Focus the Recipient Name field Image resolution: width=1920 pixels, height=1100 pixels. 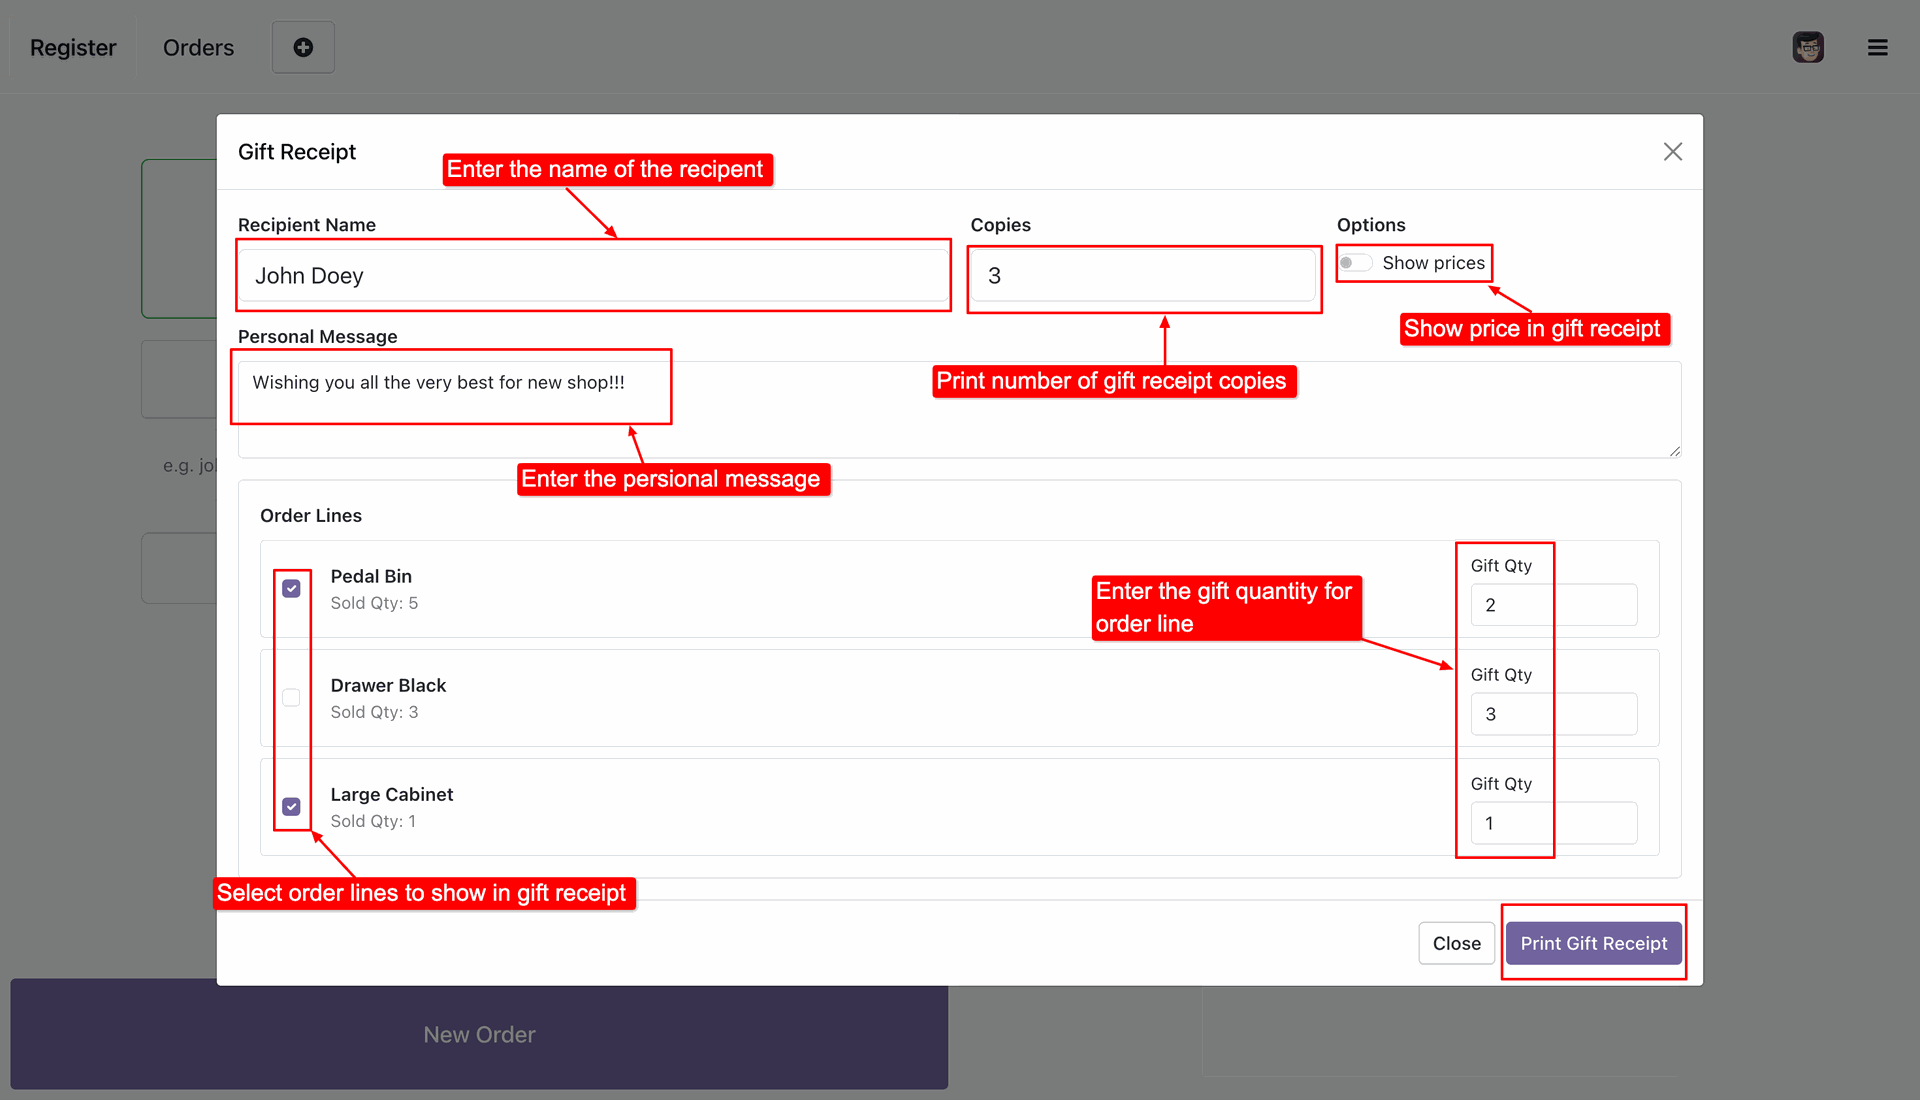(594, 275)
